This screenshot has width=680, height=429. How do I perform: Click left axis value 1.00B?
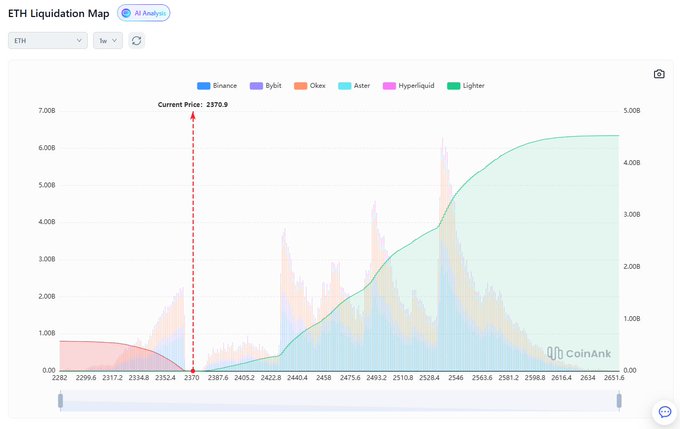click(x=47, y=333)
